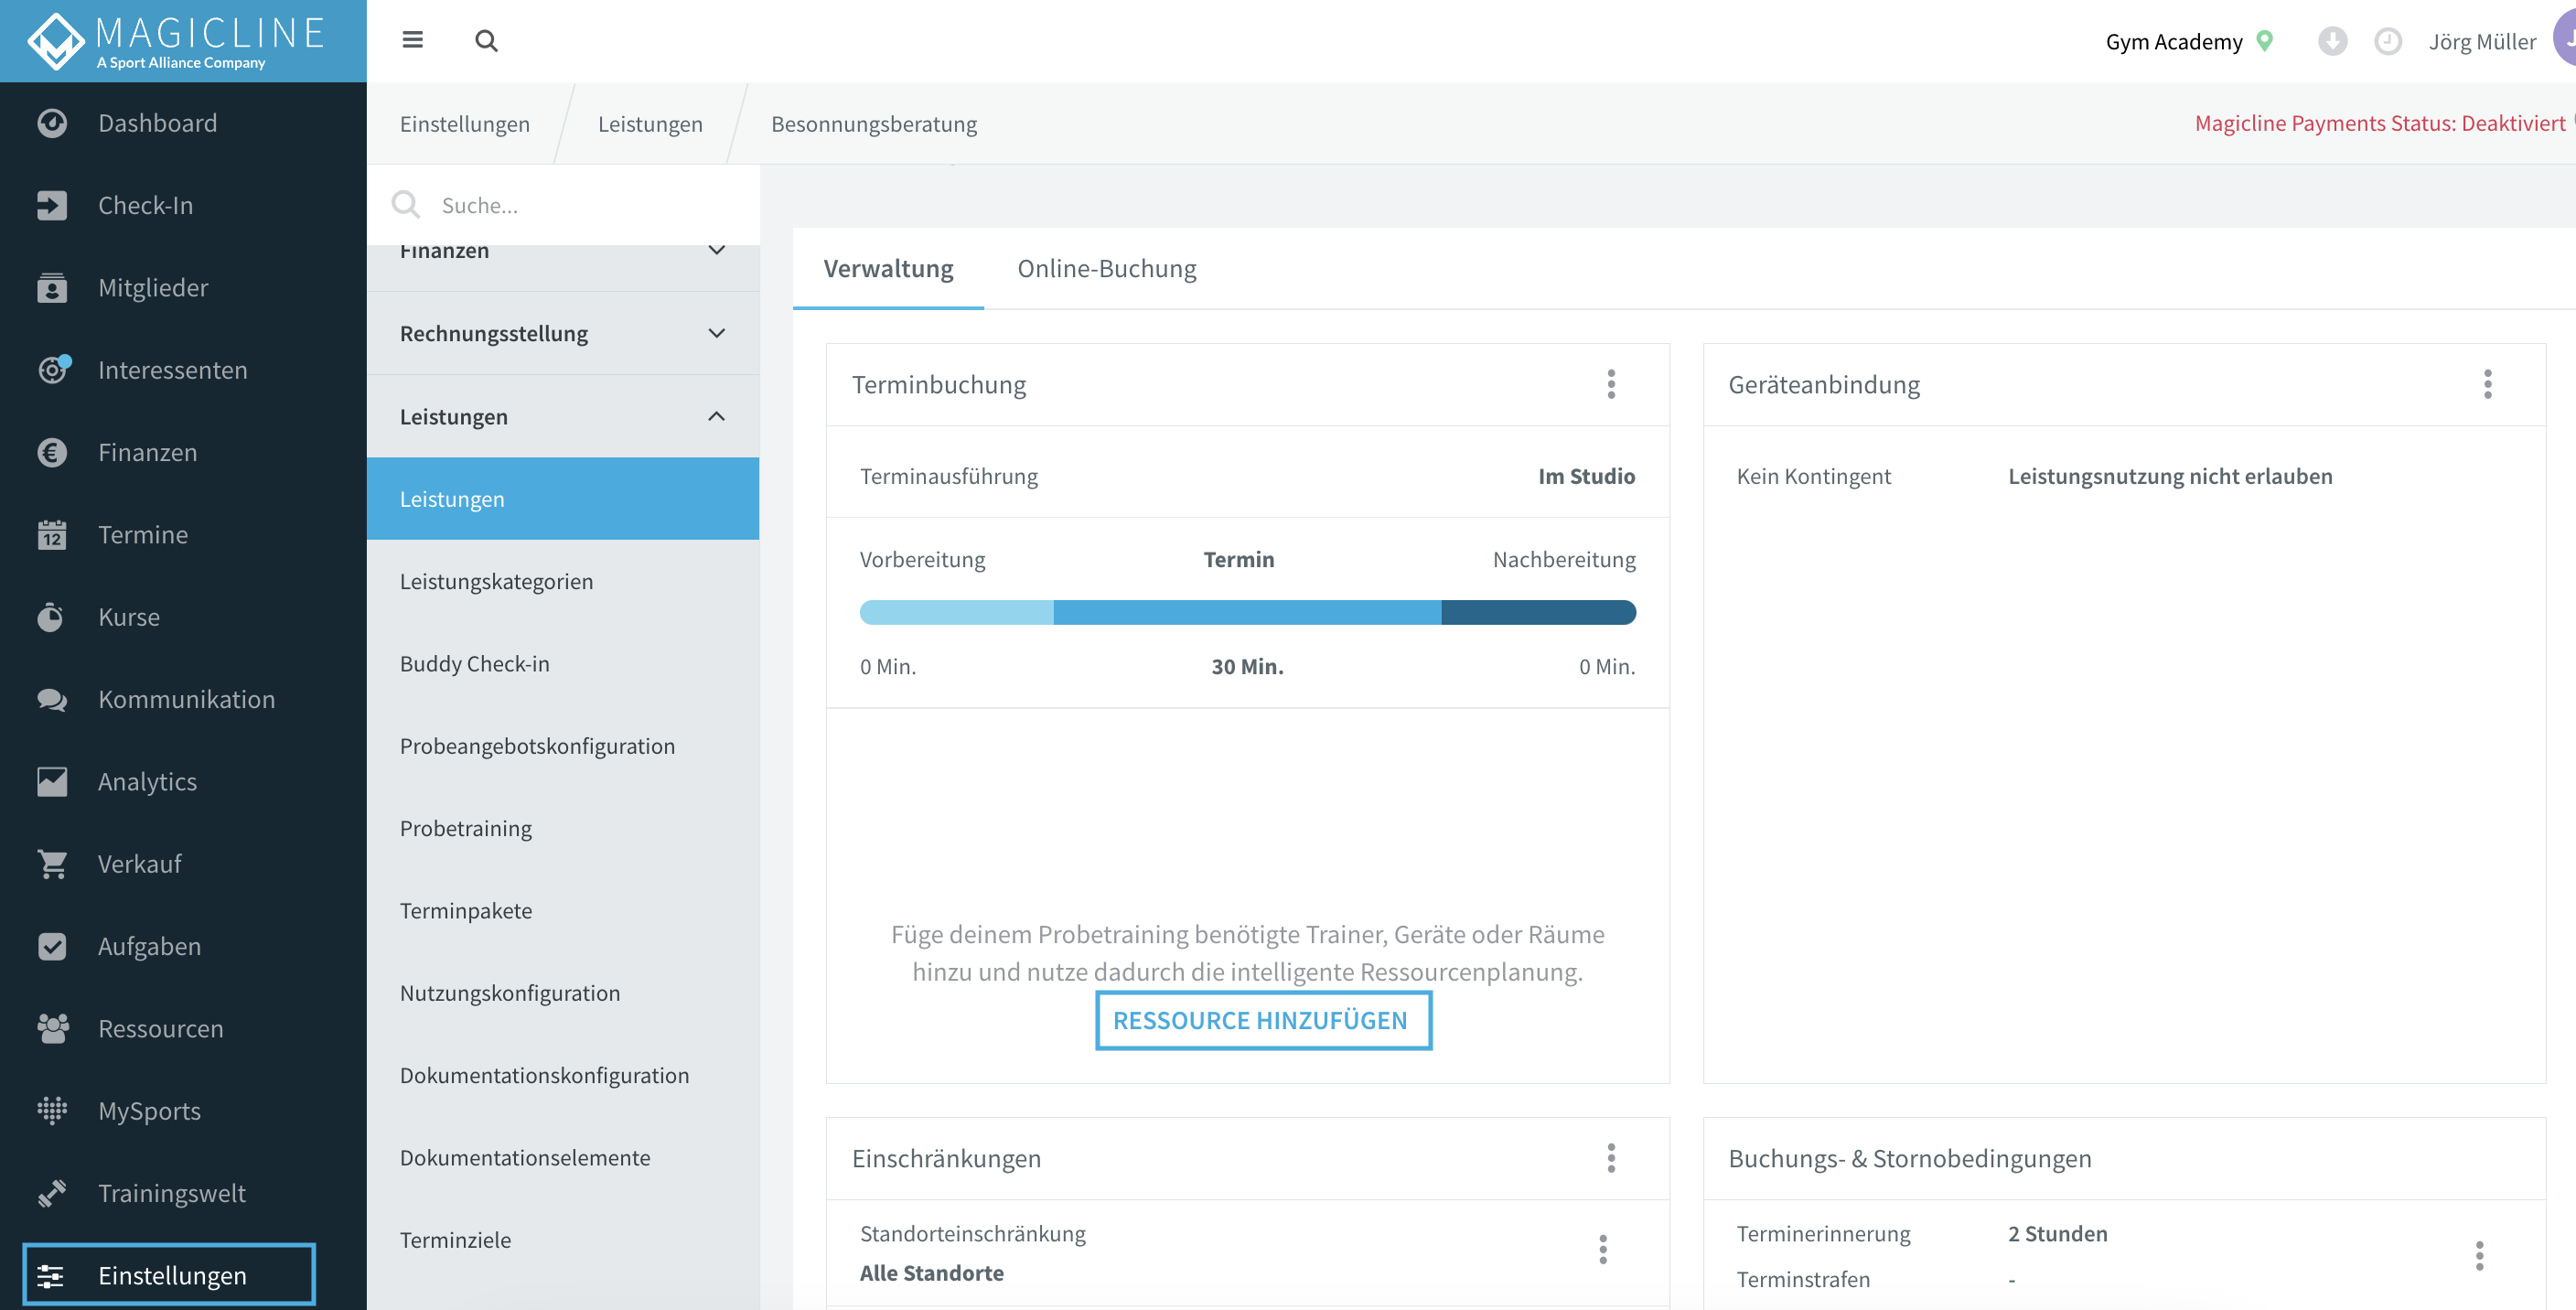This screenshot has width=2576, height=1310.
Task: Open Dokumentationselemente entry
Action: [563, 1157]
